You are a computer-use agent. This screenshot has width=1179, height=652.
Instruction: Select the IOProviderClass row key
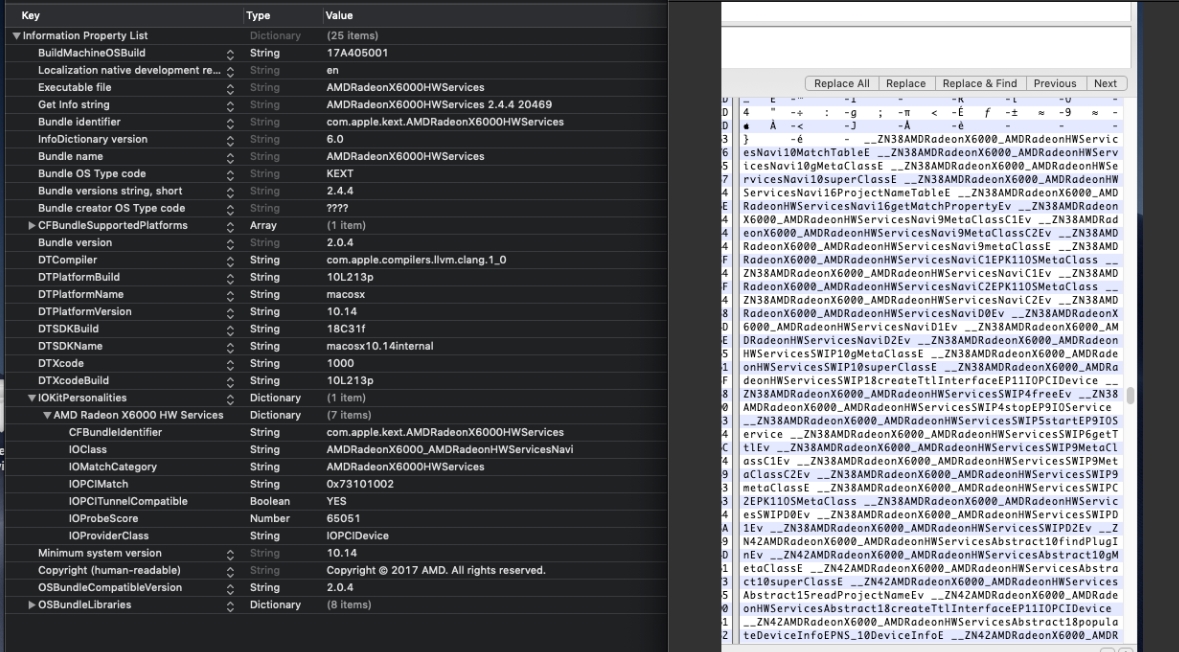[108, 536]
